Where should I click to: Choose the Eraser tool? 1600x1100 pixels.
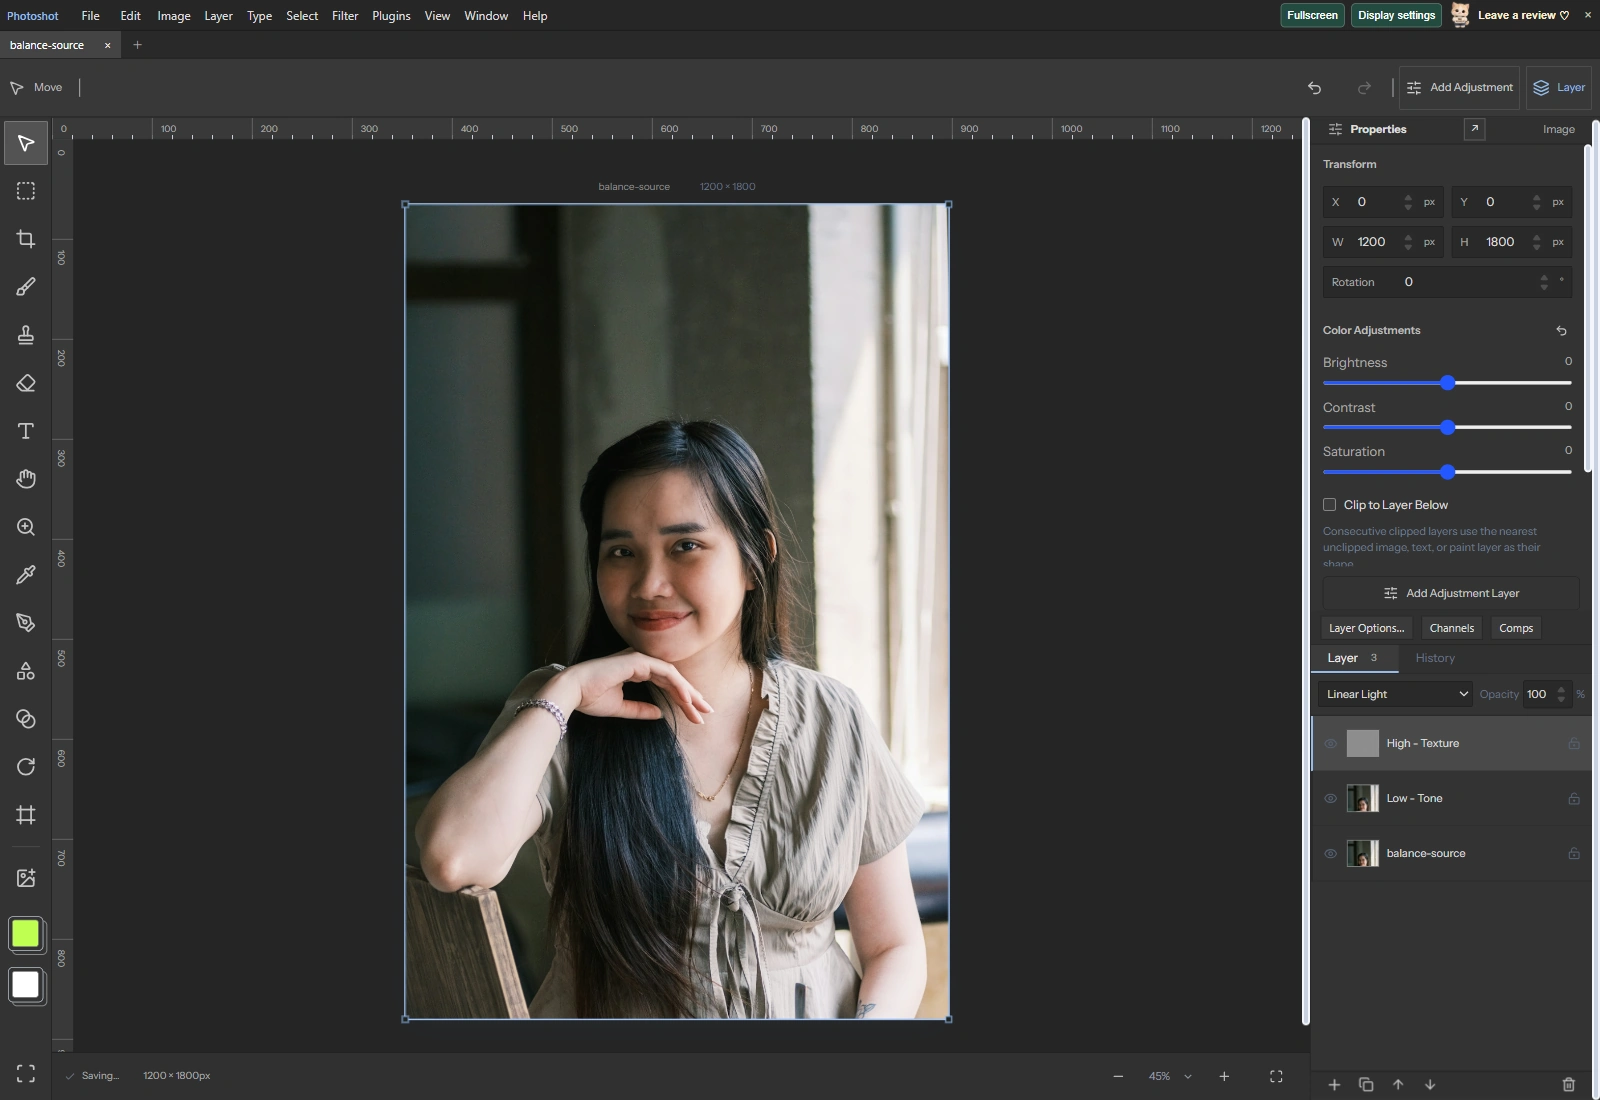click(x=26, y=383)
